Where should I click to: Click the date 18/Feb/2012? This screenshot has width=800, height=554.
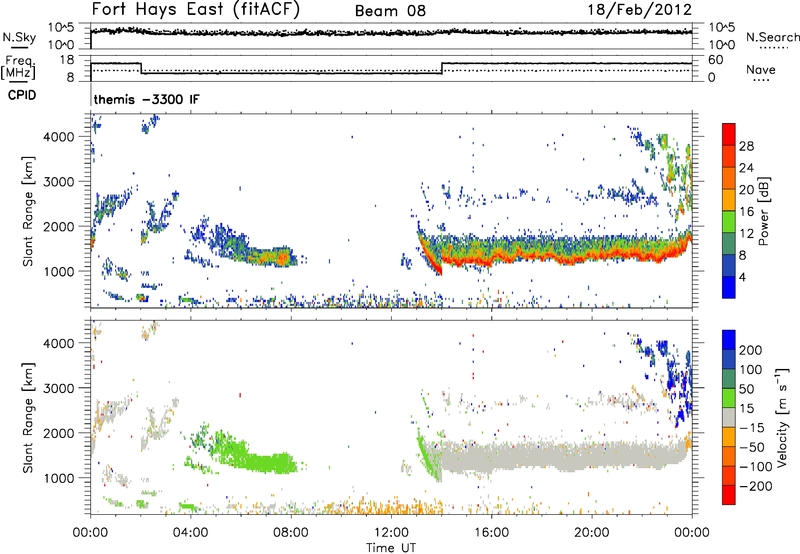(x=640, y=10)
